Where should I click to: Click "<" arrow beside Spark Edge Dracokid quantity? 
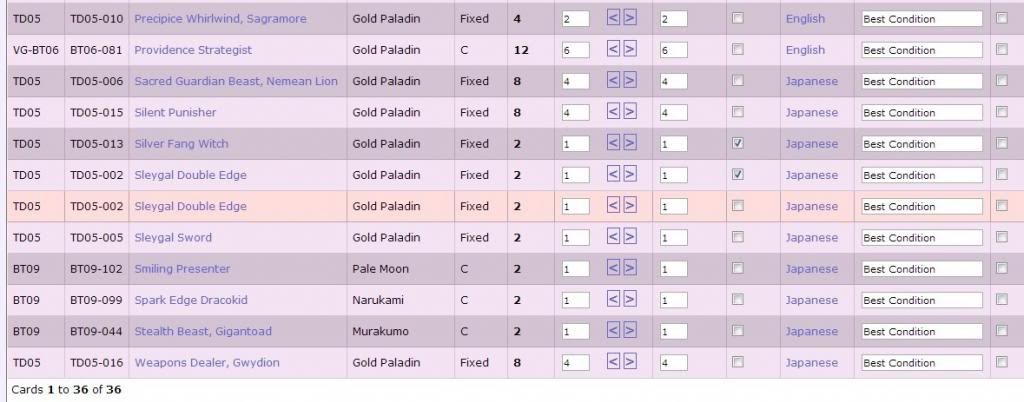click(614, 300)
